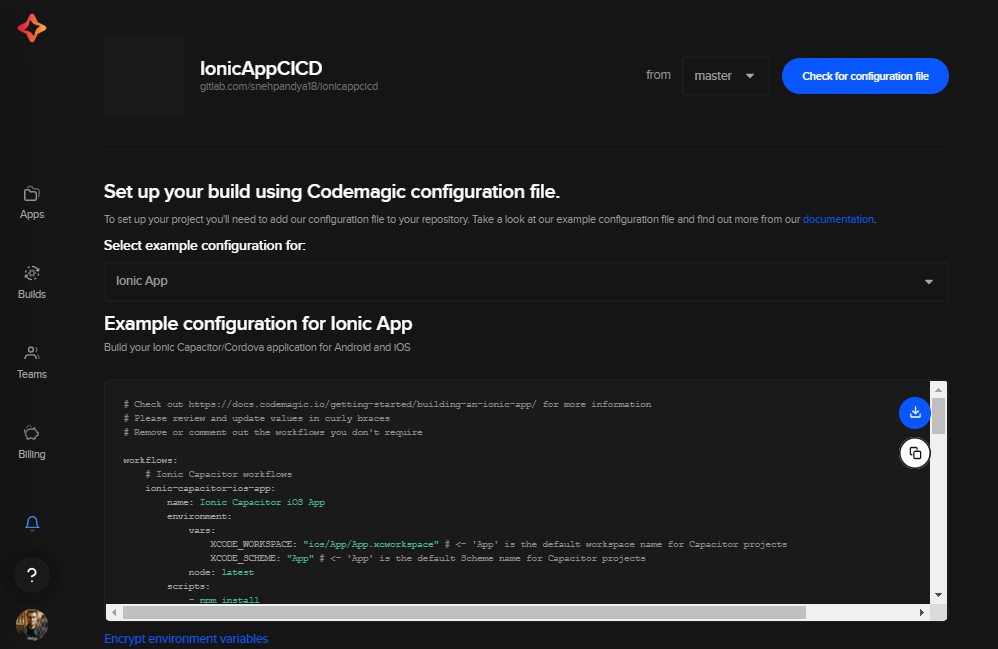Screen dimensions: 998x649
Task: Click the IonicAppCICD app title
Action: point(261,68)
